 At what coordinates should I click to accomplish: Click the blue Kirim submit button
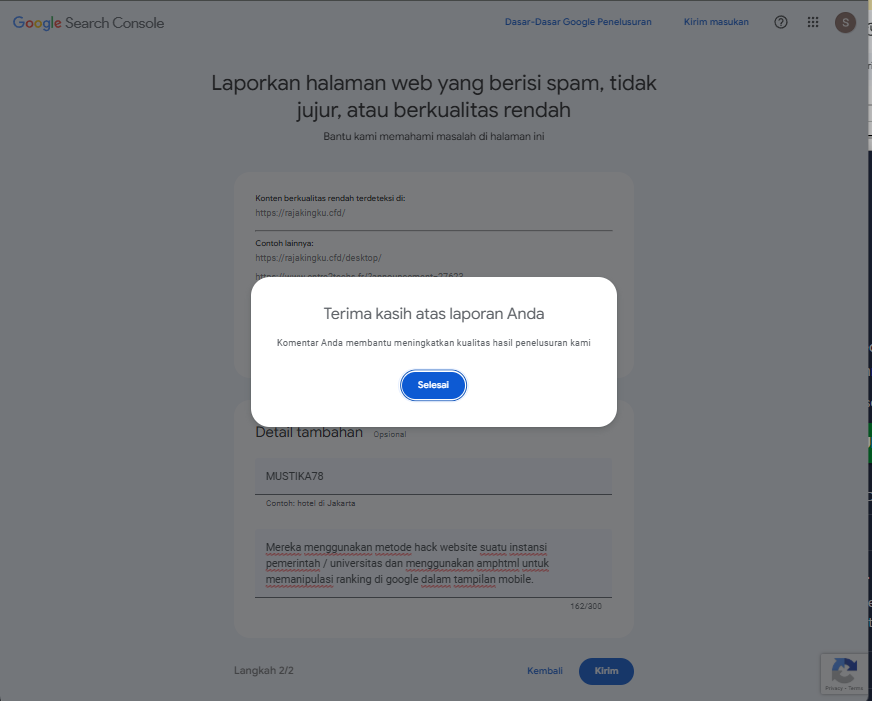(x=606, y=671)
